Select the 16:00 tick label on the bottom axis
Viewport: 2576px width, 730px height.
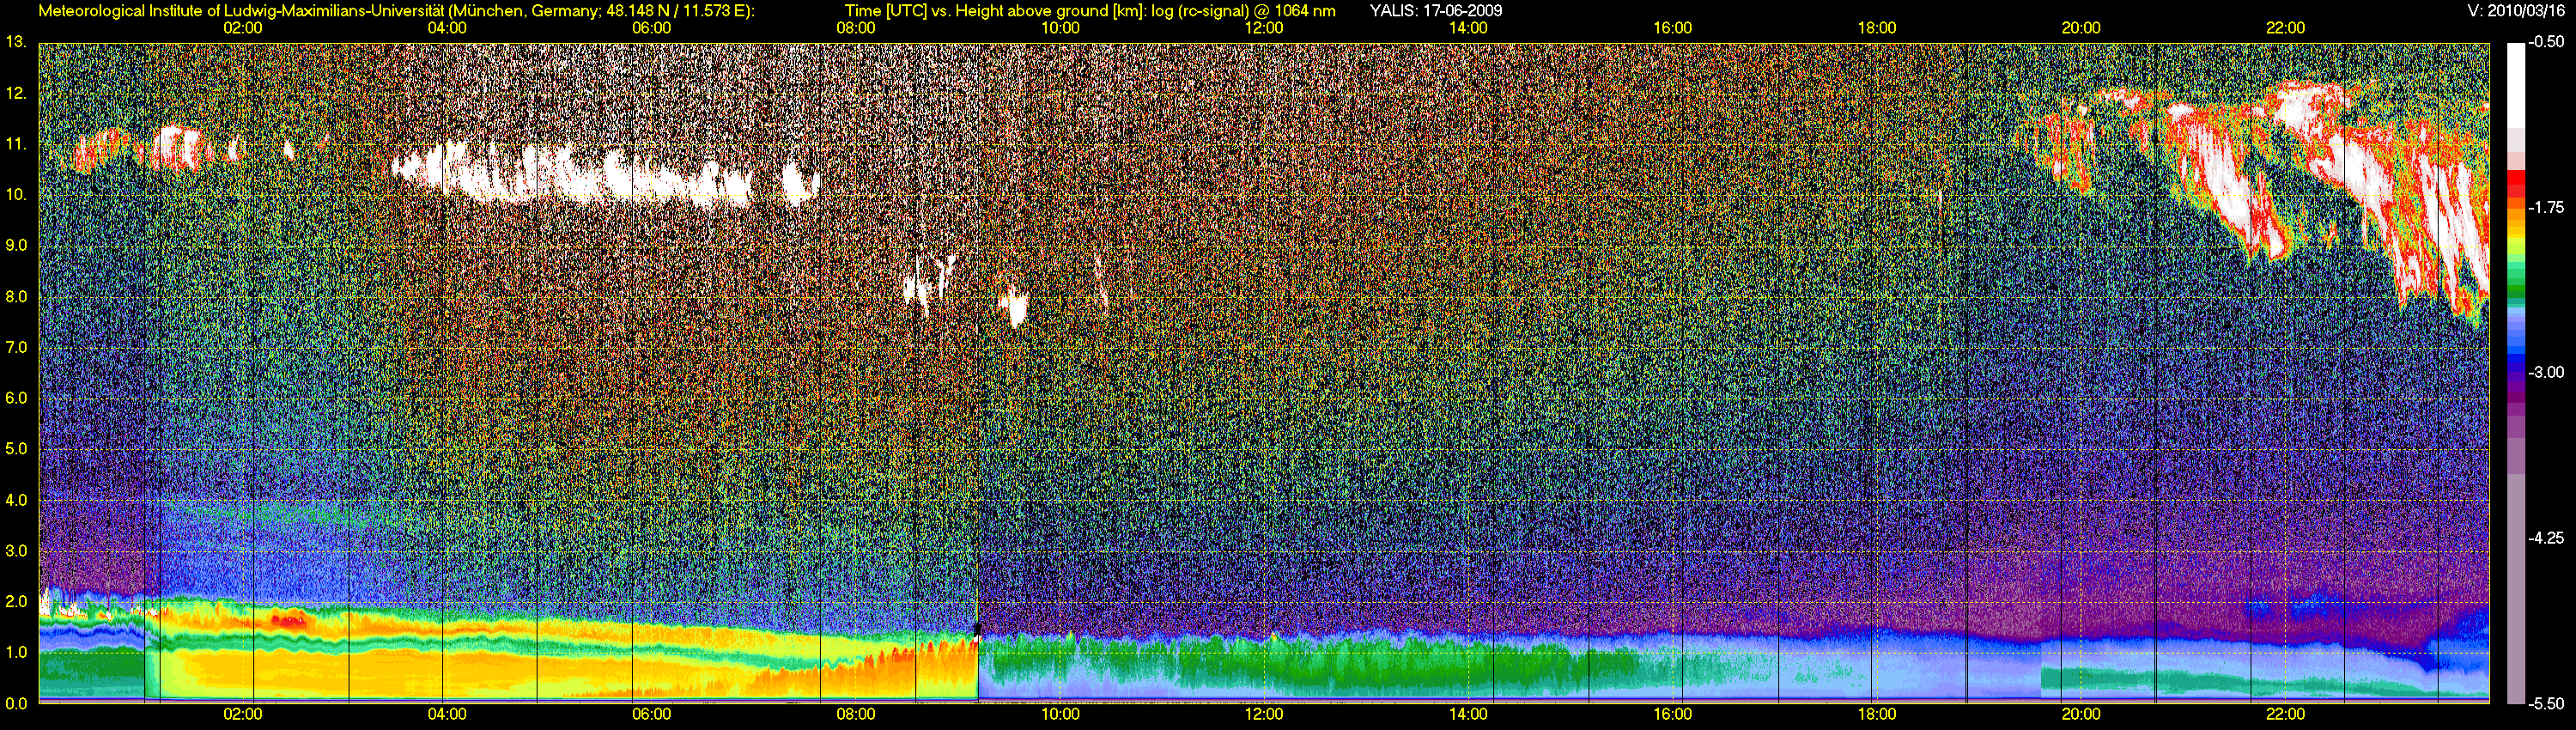click(x=1673, y=715)
